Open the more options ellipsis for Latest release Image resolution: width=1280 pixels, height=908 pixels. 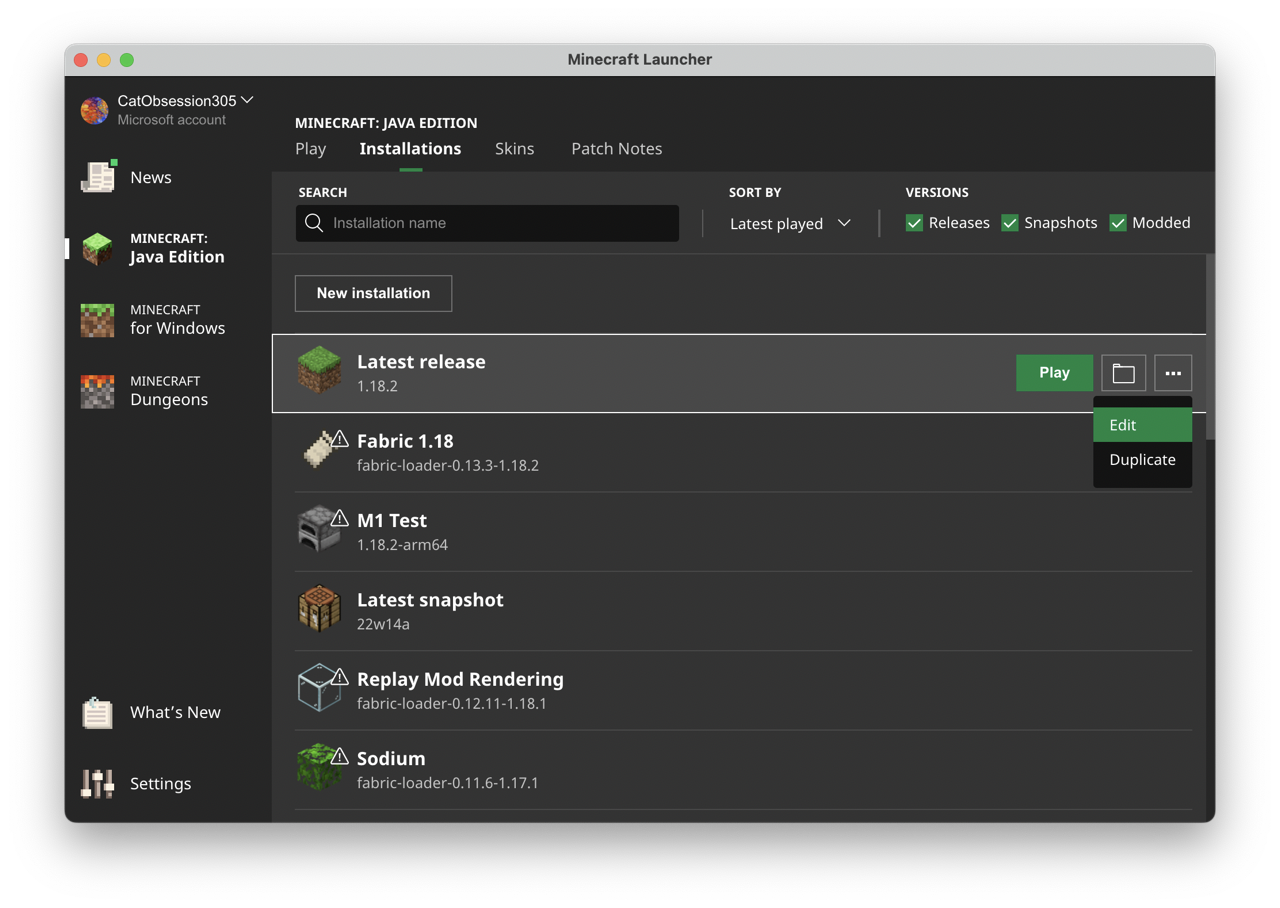(1172, 372)
